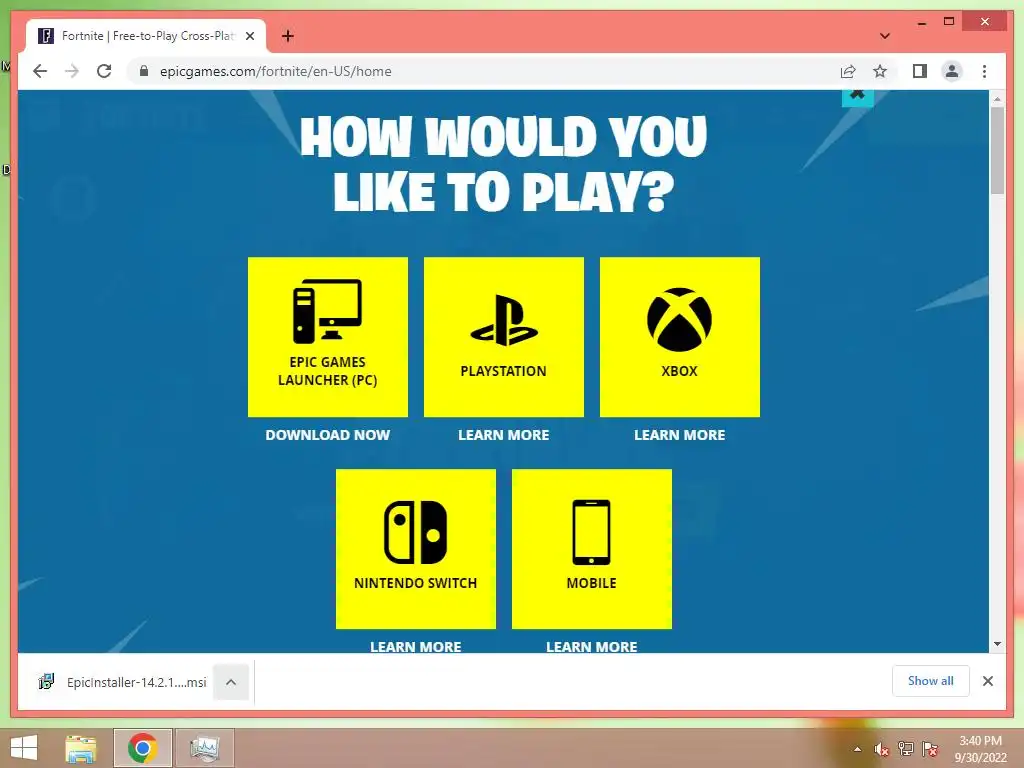Open the tab search dropdown
Viewport: 1024px width, 768px height.
tap(885, 36)
